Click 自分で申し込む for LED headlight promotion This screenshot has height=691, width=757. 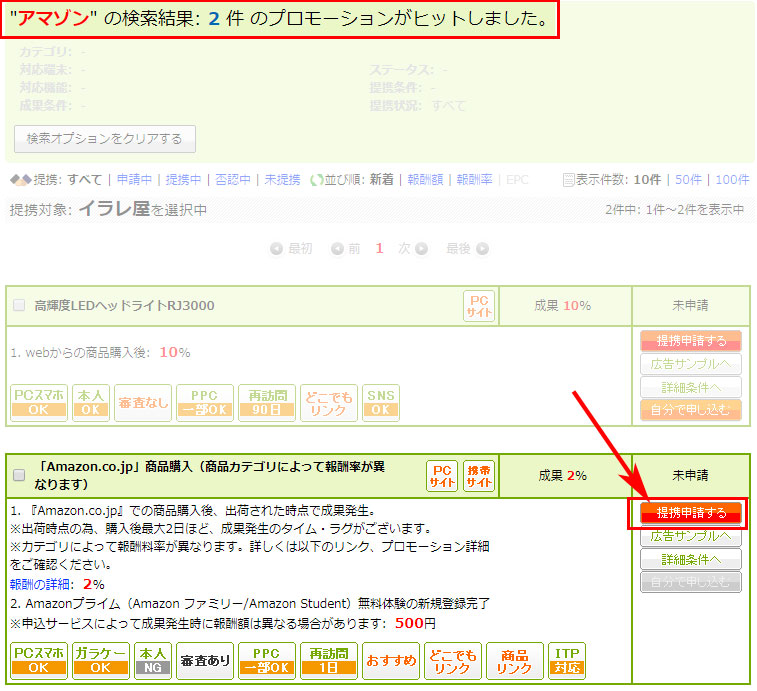point(691,410)
